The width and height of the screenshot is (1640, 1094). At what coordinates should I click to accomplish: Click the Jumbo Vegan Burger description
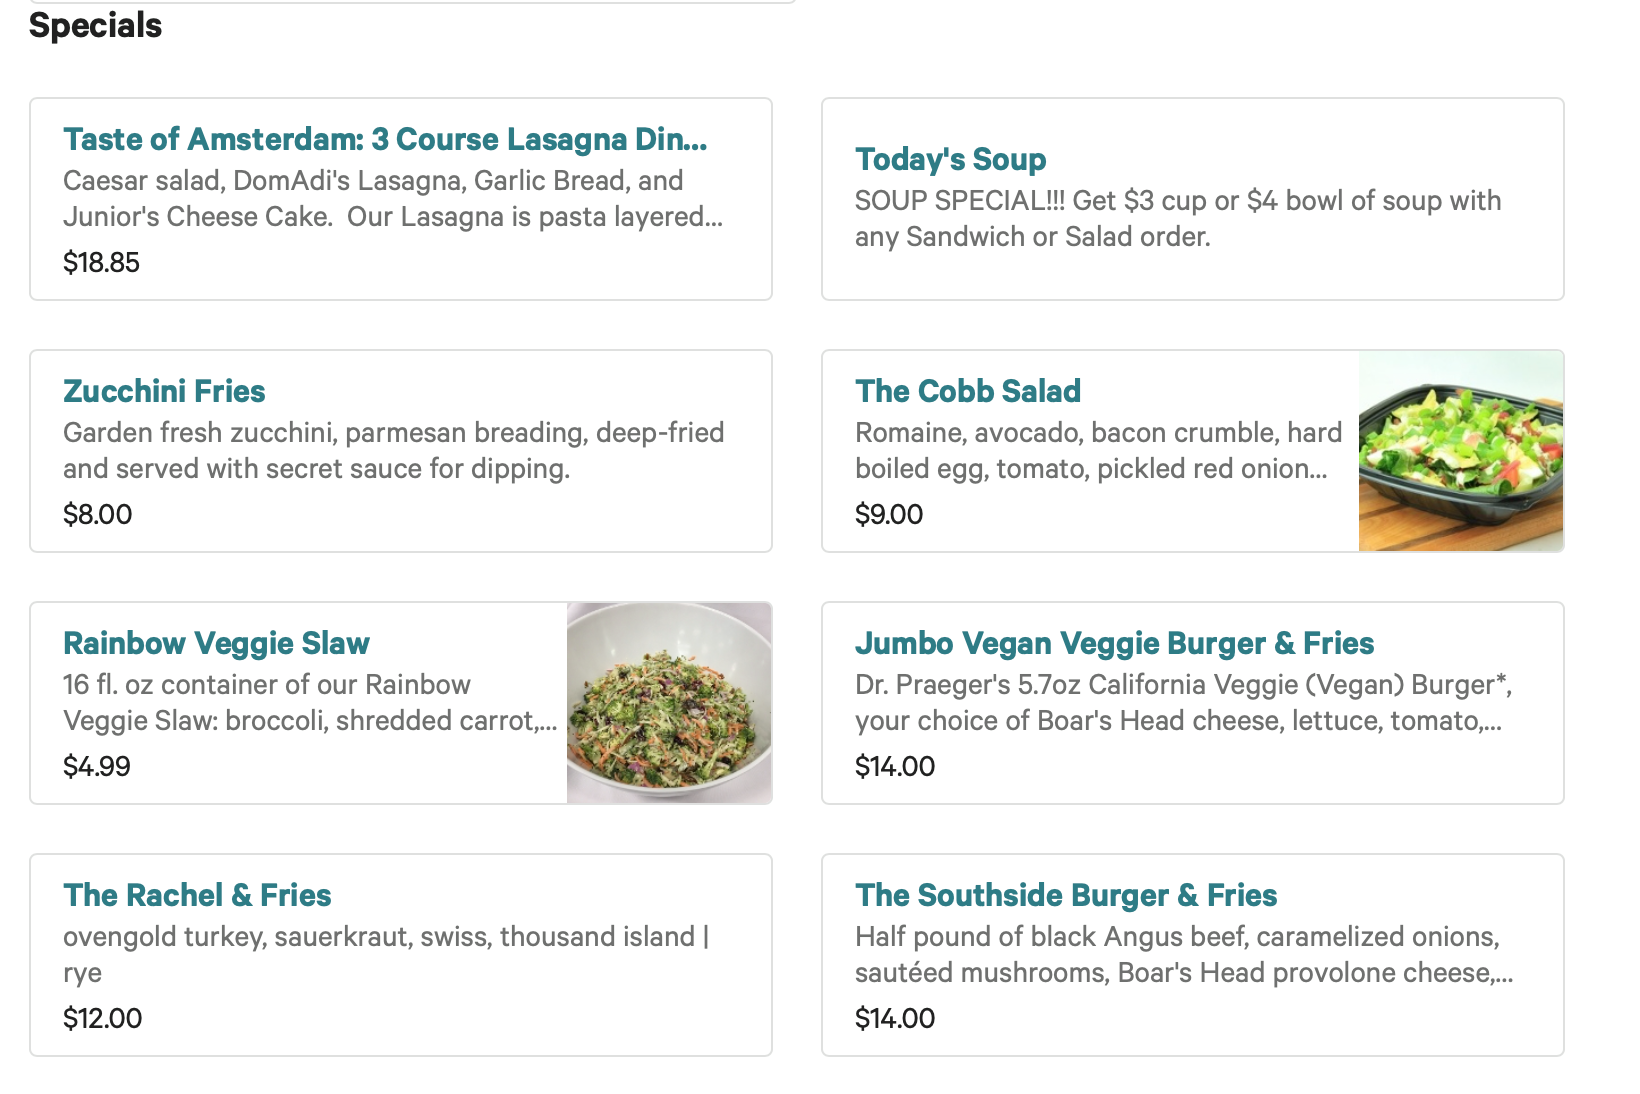point(1183,702)
